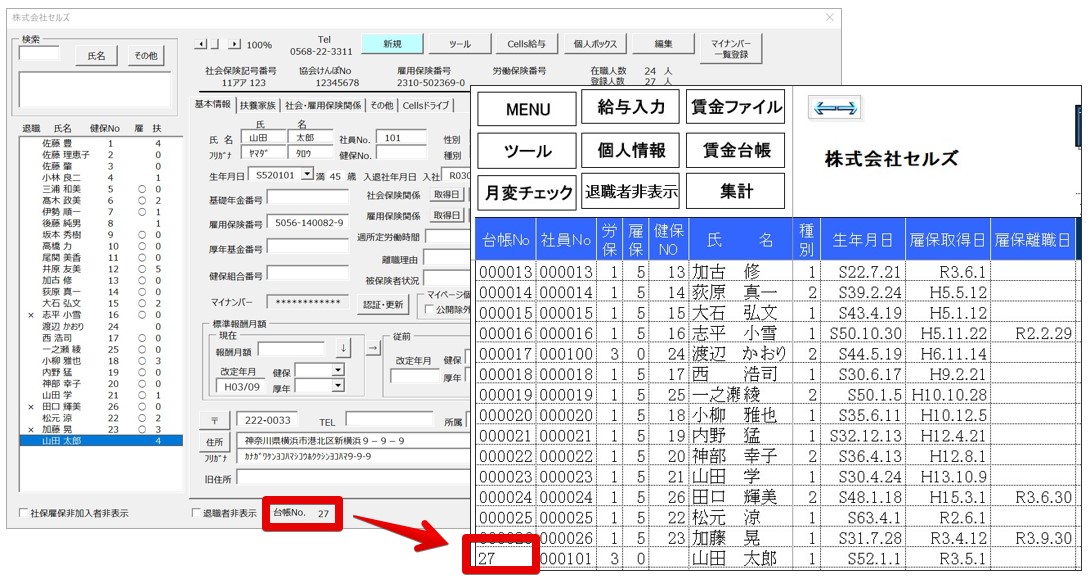
Task: Click the cell 000101 in 社員No column
Action: coord(566,558)
